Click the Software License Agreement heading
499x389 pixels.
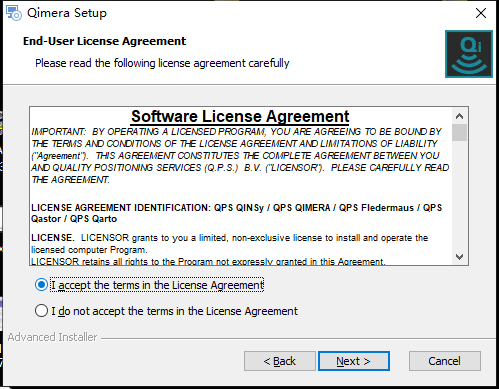click(x=240, y=116)
